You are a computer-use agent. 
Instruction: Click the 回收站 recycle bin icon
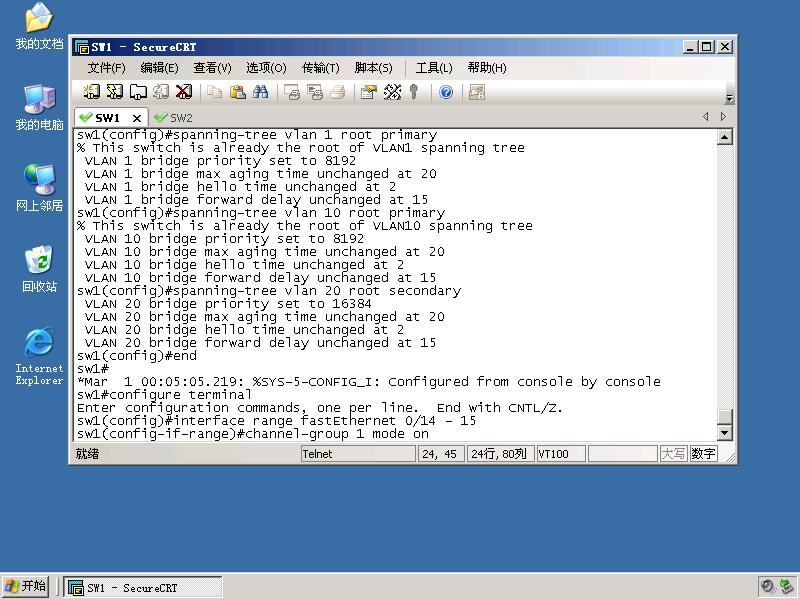tap(39, 269)
